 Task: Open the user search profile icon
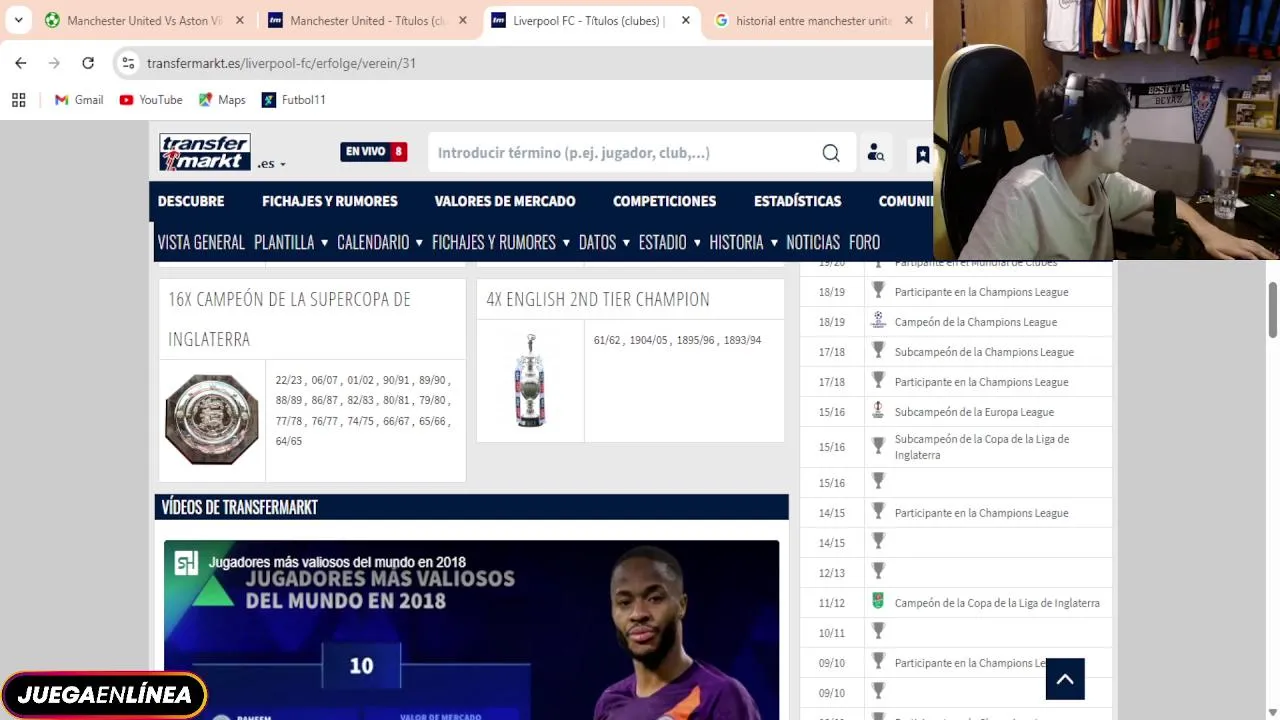(x=876, y=153)
